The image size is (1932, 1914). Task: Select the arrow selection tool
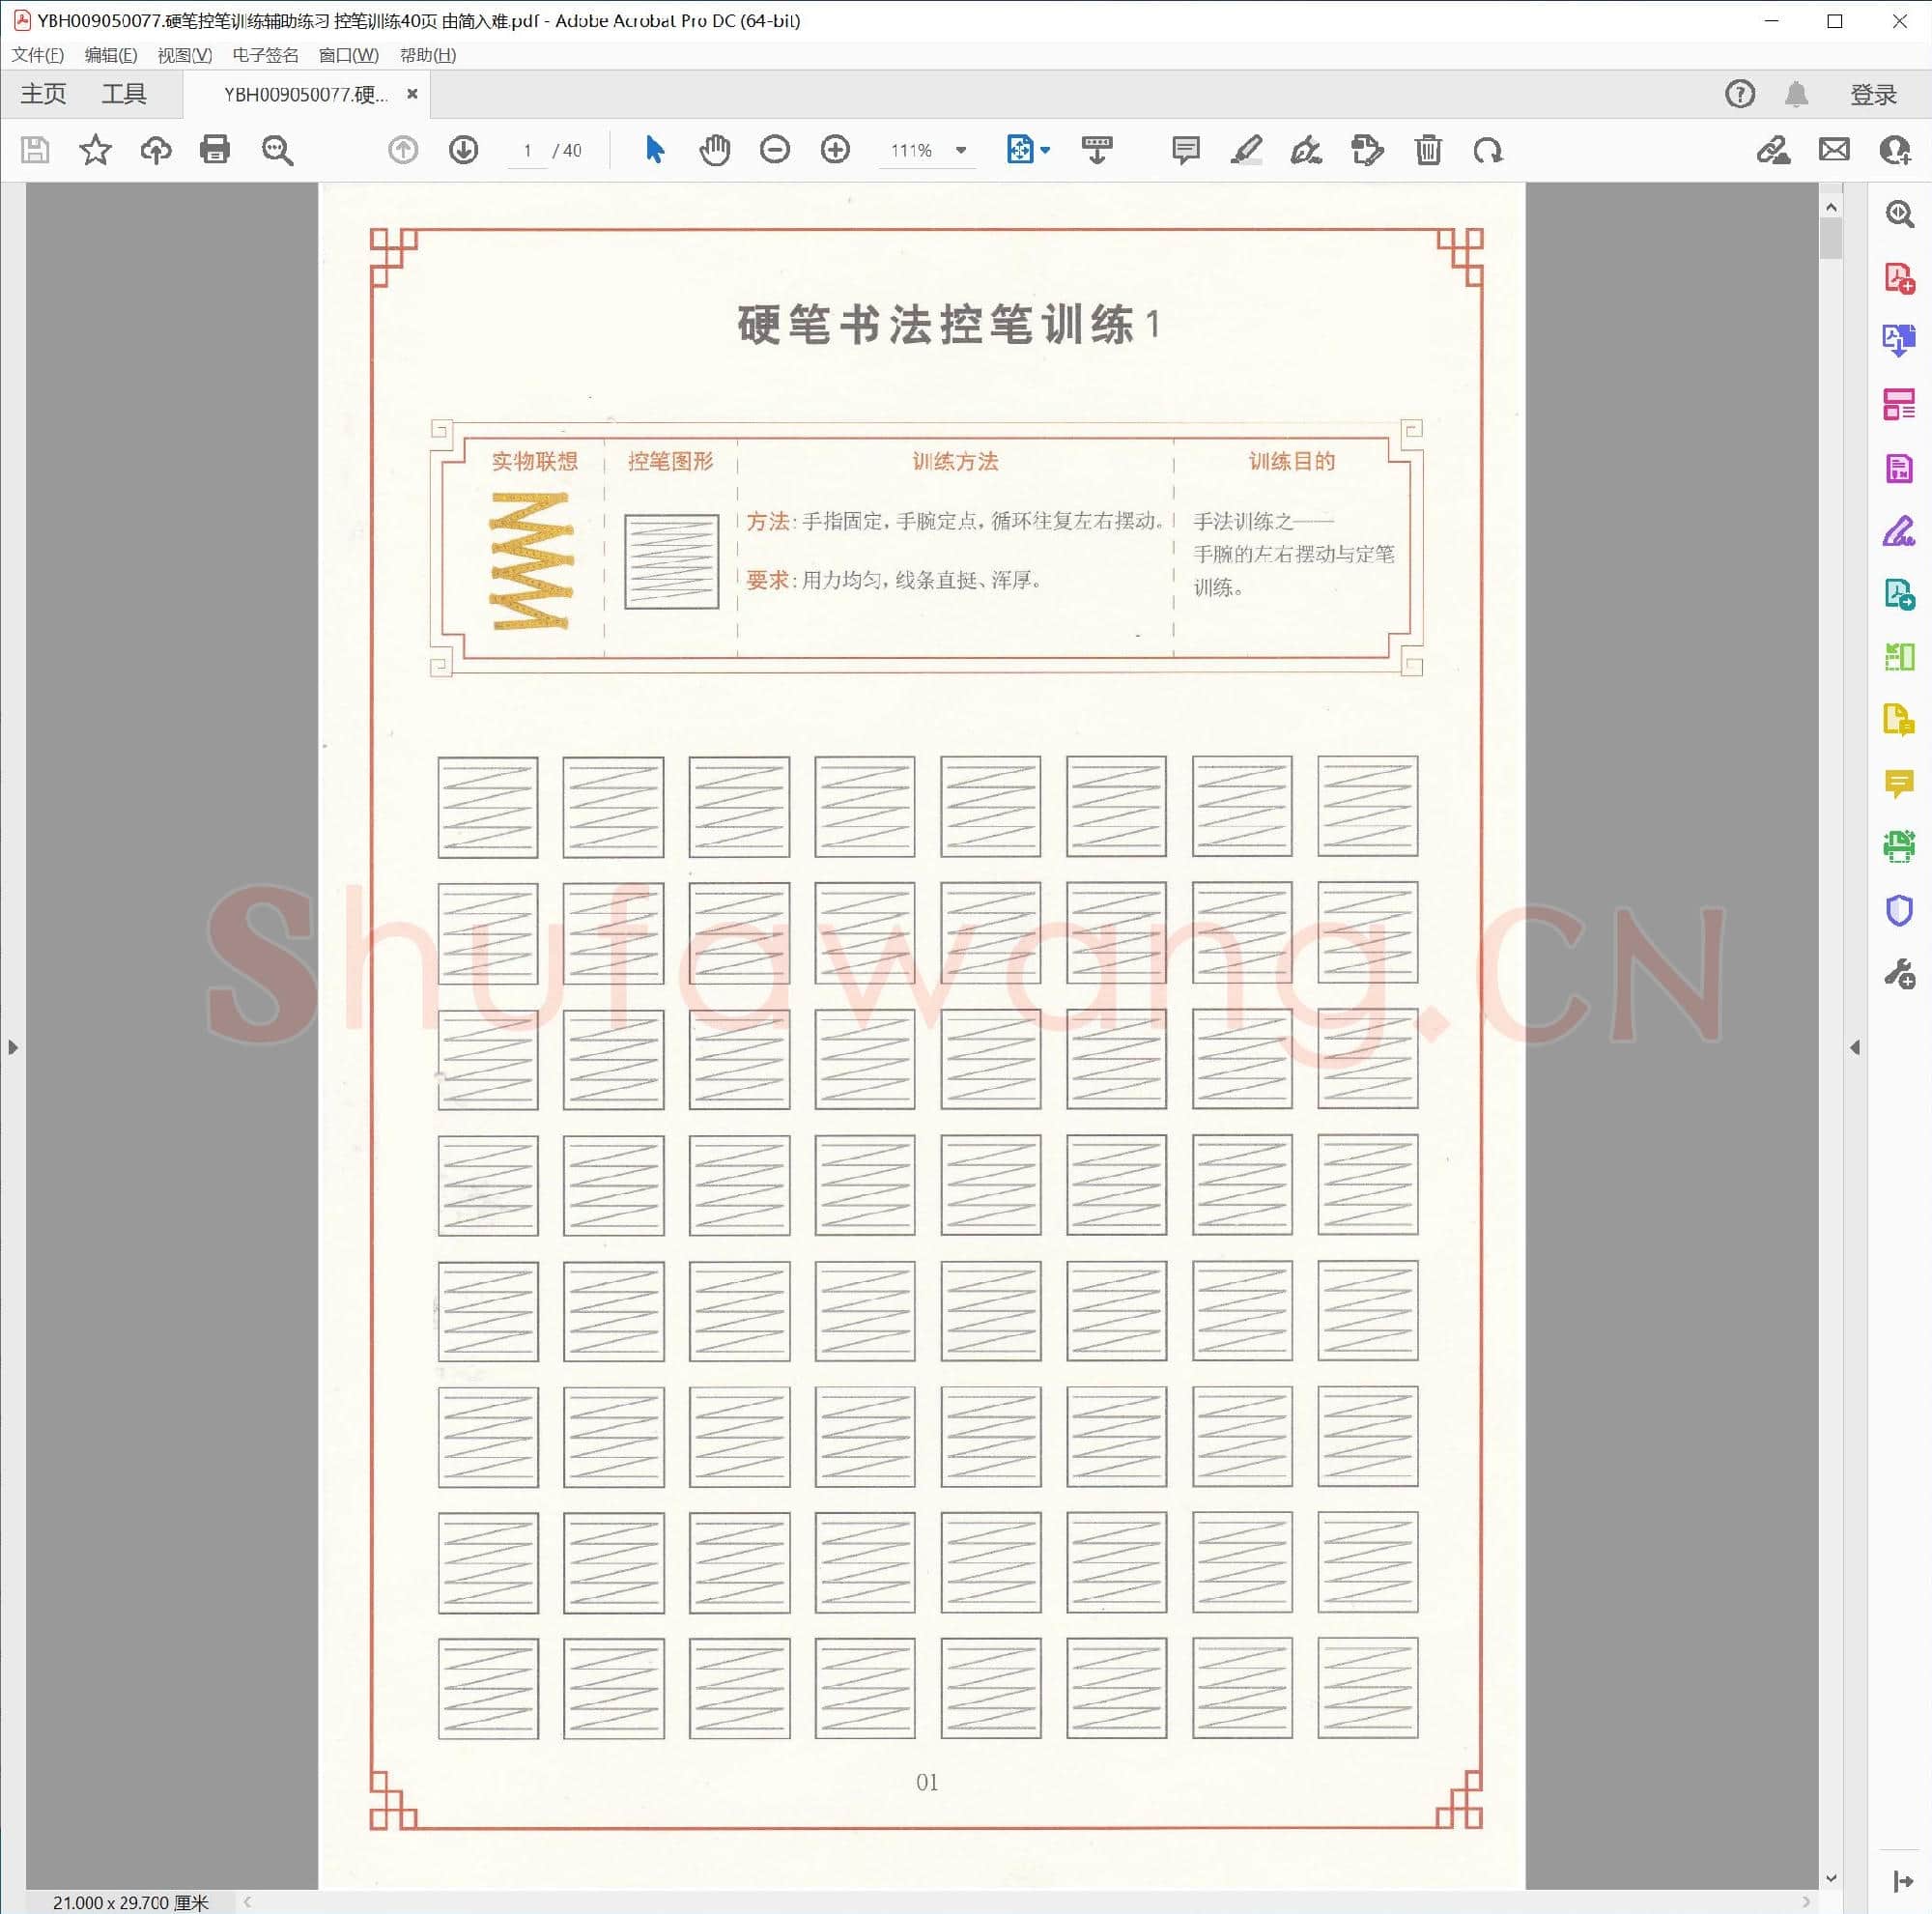pos(654,150)
